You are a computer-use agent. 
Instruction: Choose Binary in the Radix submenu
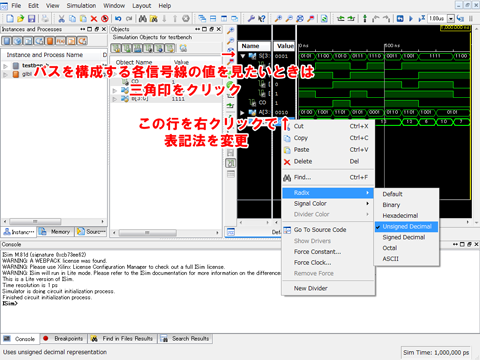(x=391, y=205)
